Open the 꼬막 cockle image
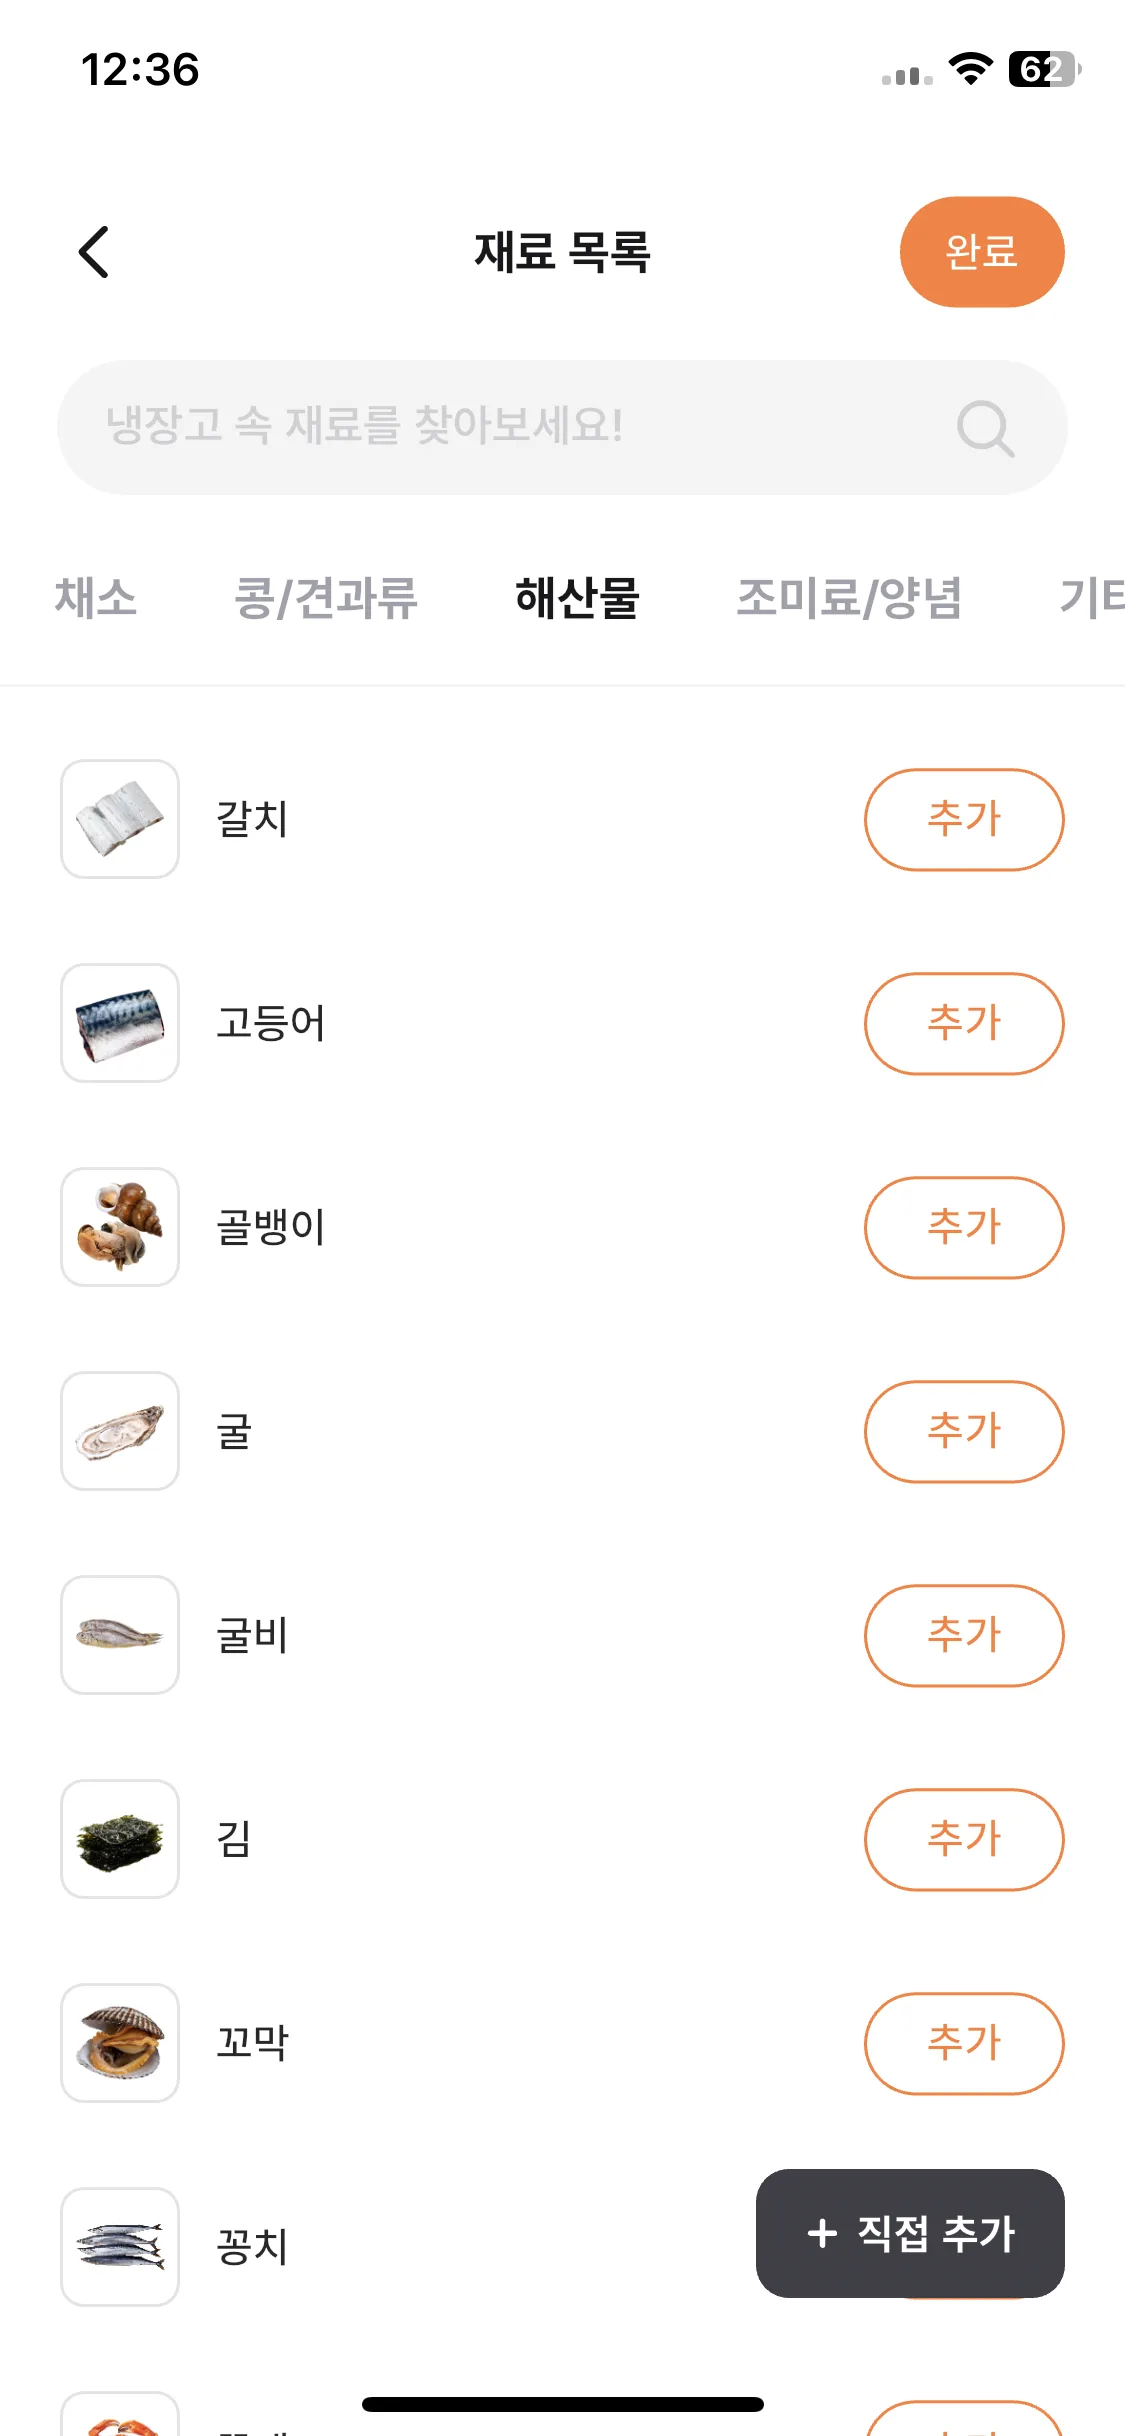This screenshot has height=2436, width=1125. point(120,2043)
